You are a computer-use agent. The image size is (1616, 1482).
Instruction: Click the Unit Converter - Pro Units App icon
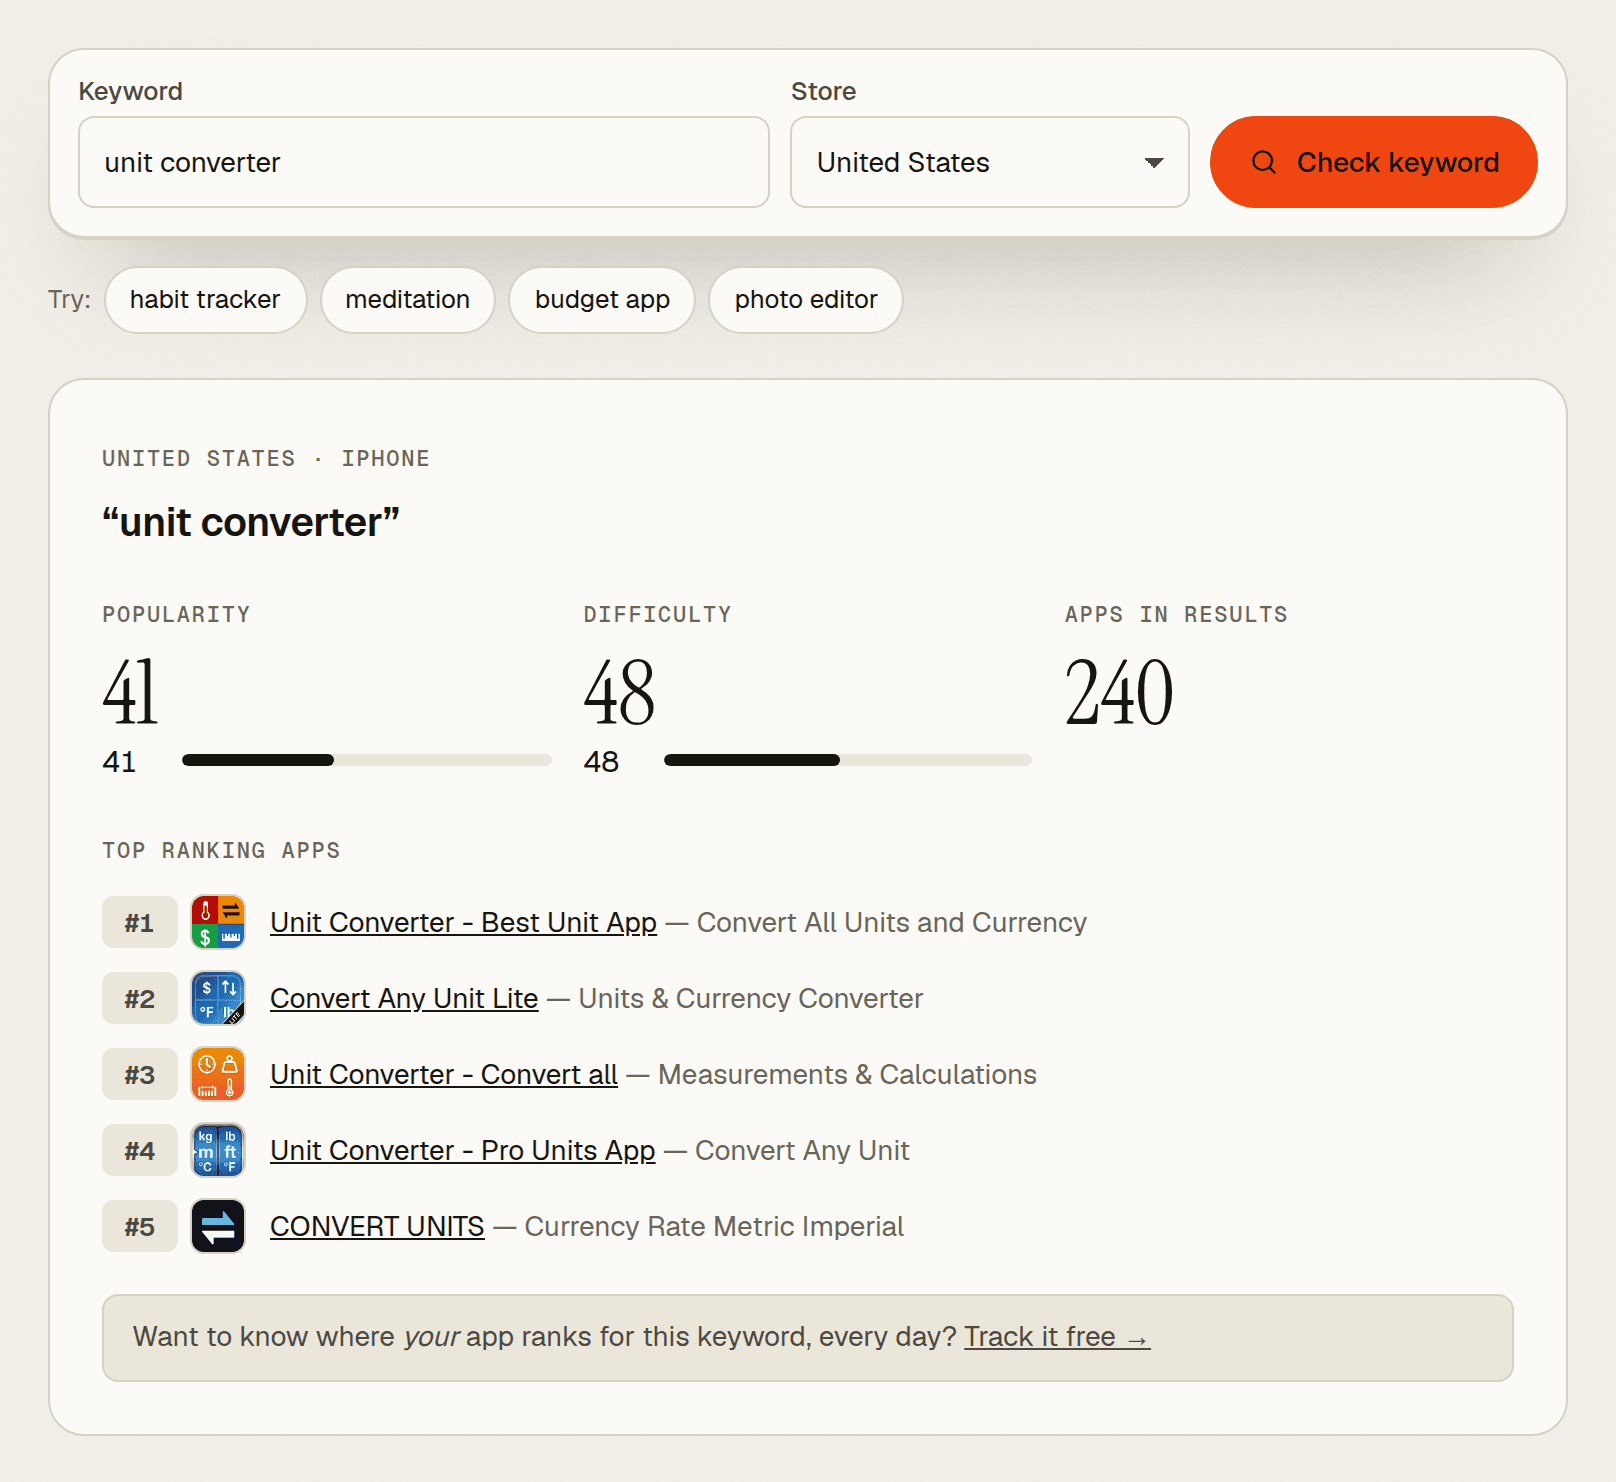click(218, 1150)
